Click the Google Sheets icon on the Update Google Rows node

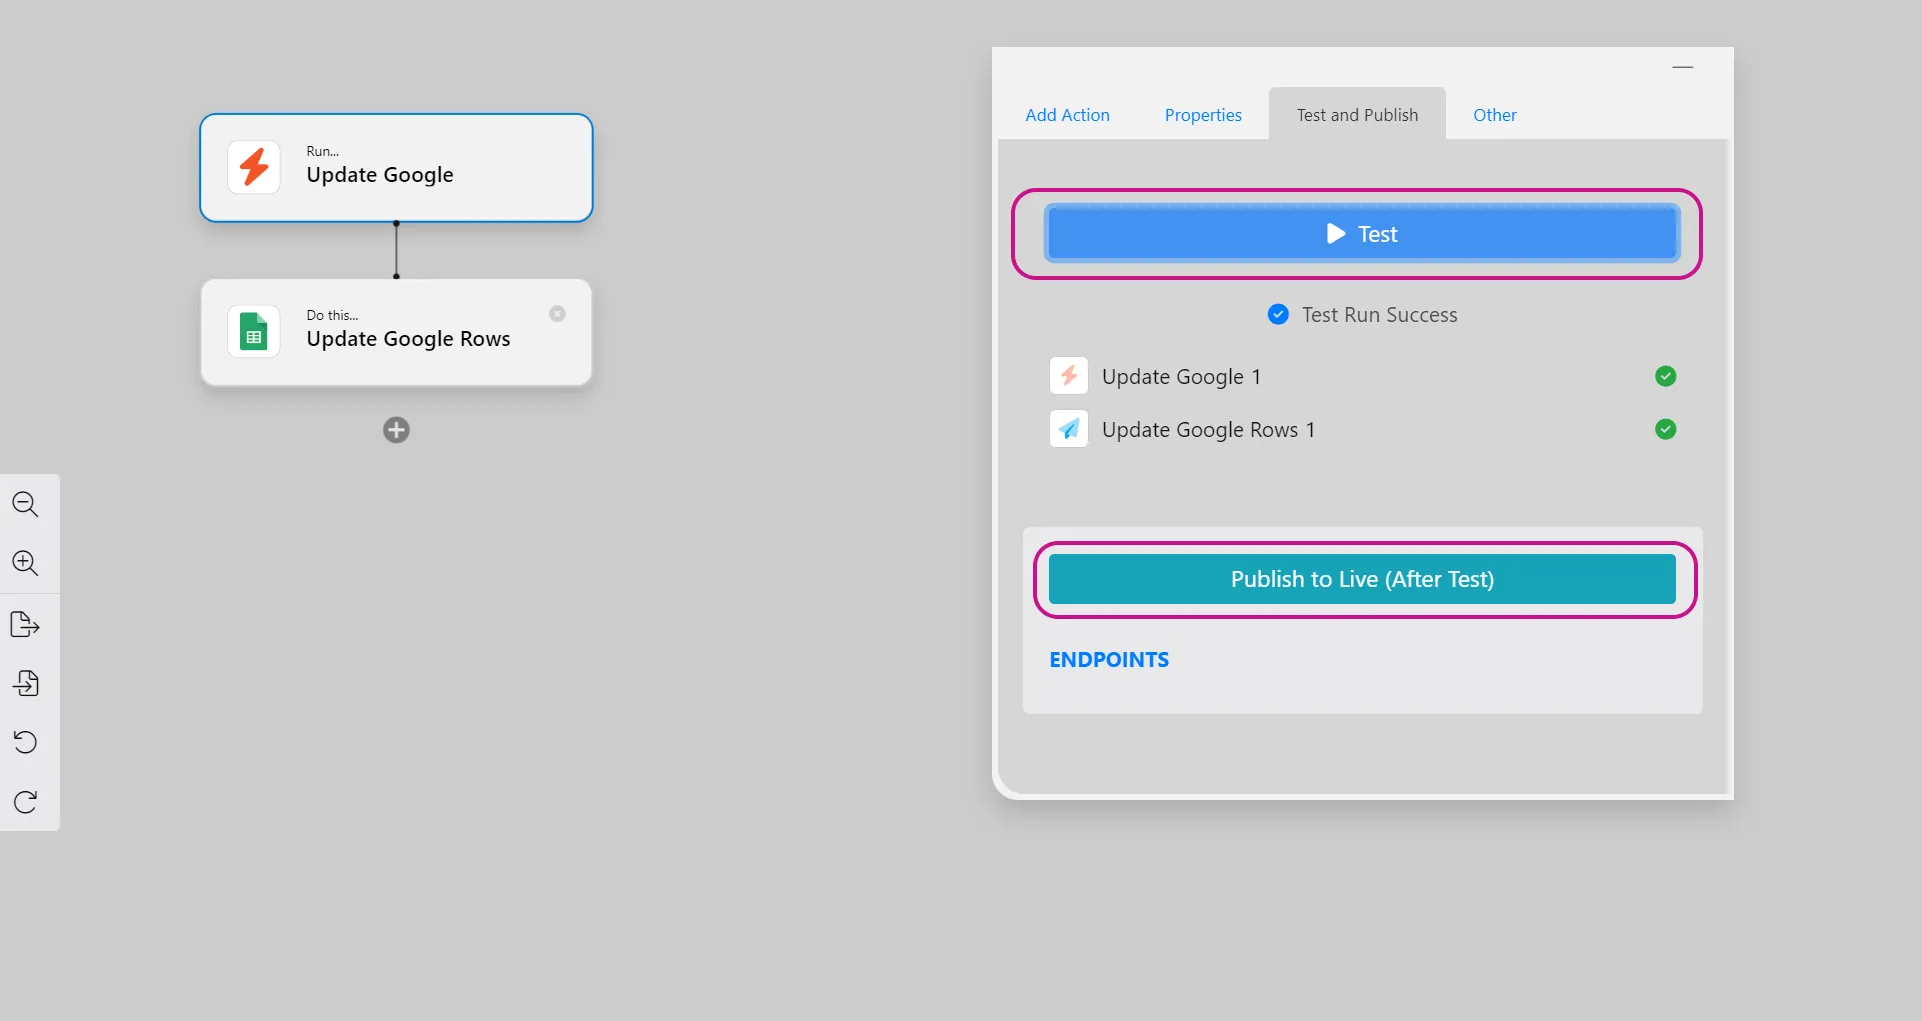(254, 331)
